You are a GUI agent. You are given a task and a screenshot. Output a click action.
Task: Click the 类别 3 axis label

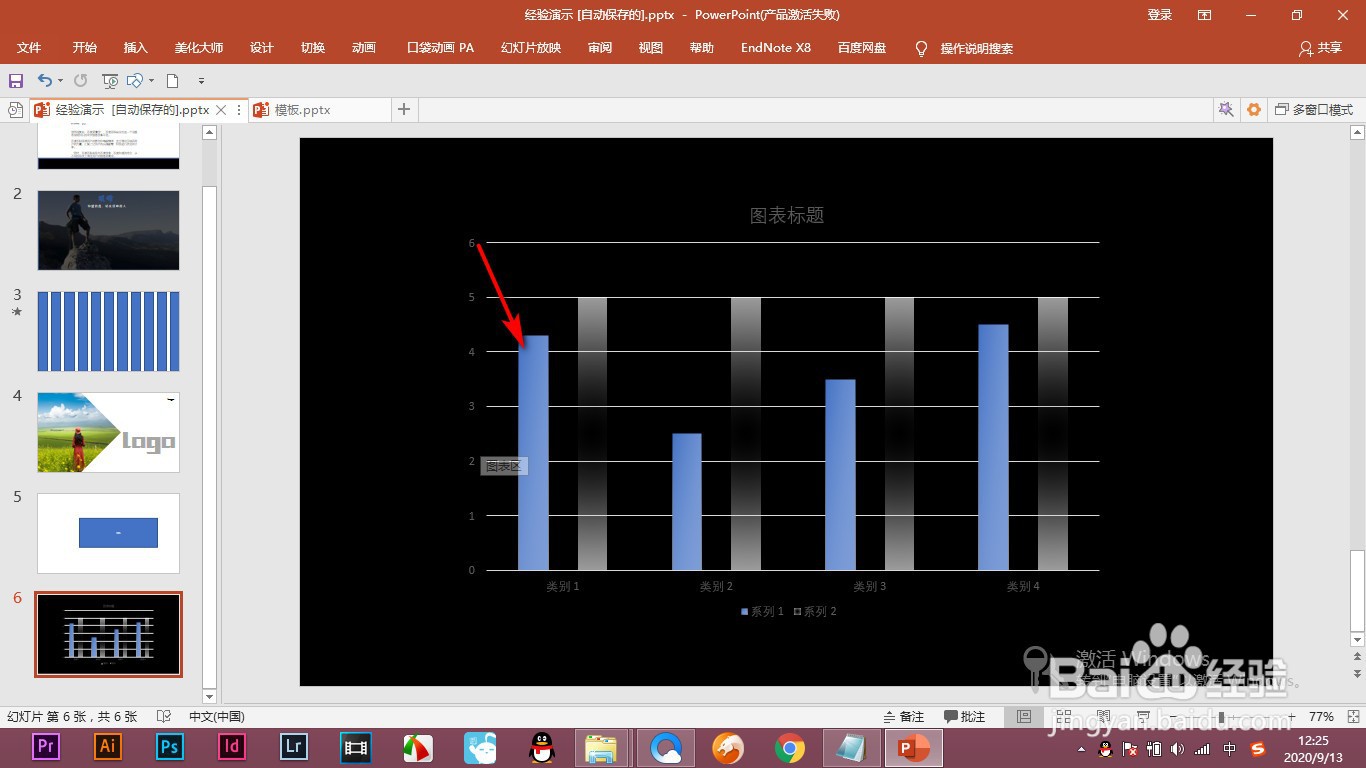click(x=870, y=586)
